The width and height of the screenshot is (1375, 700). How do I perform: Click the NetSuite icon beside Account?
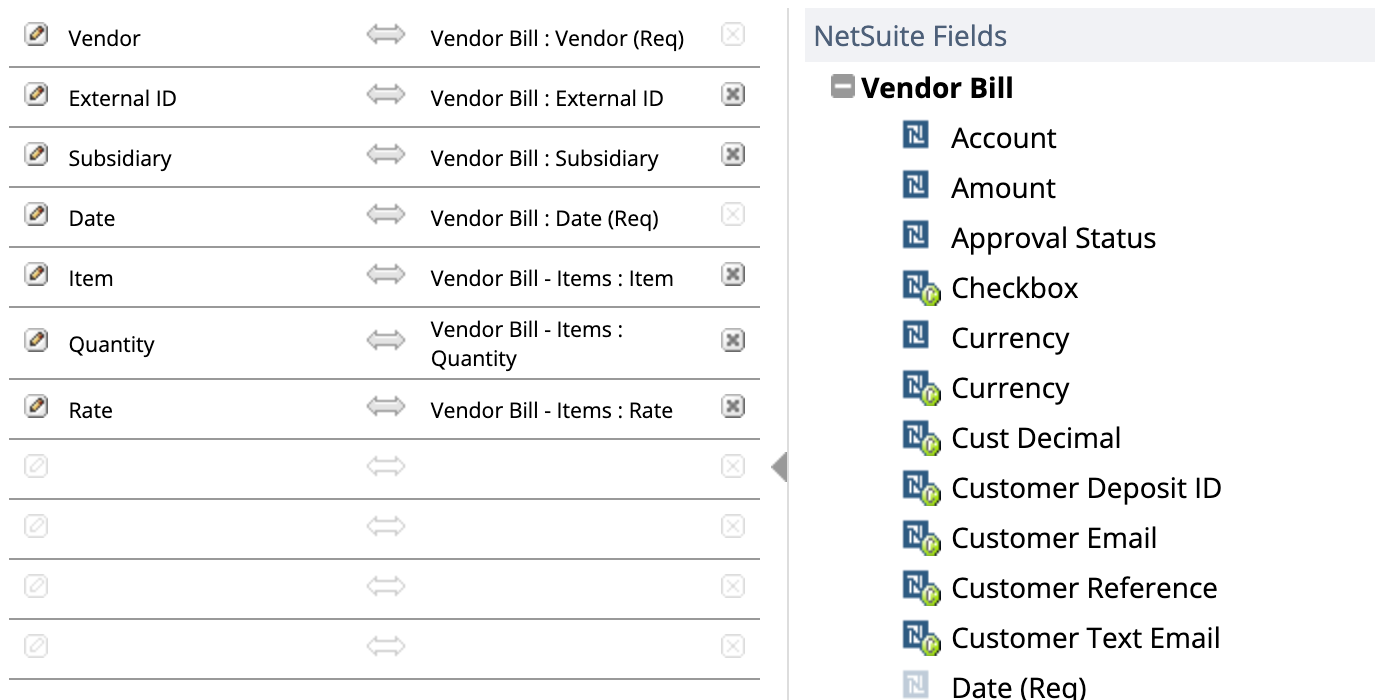click(915, 135)
